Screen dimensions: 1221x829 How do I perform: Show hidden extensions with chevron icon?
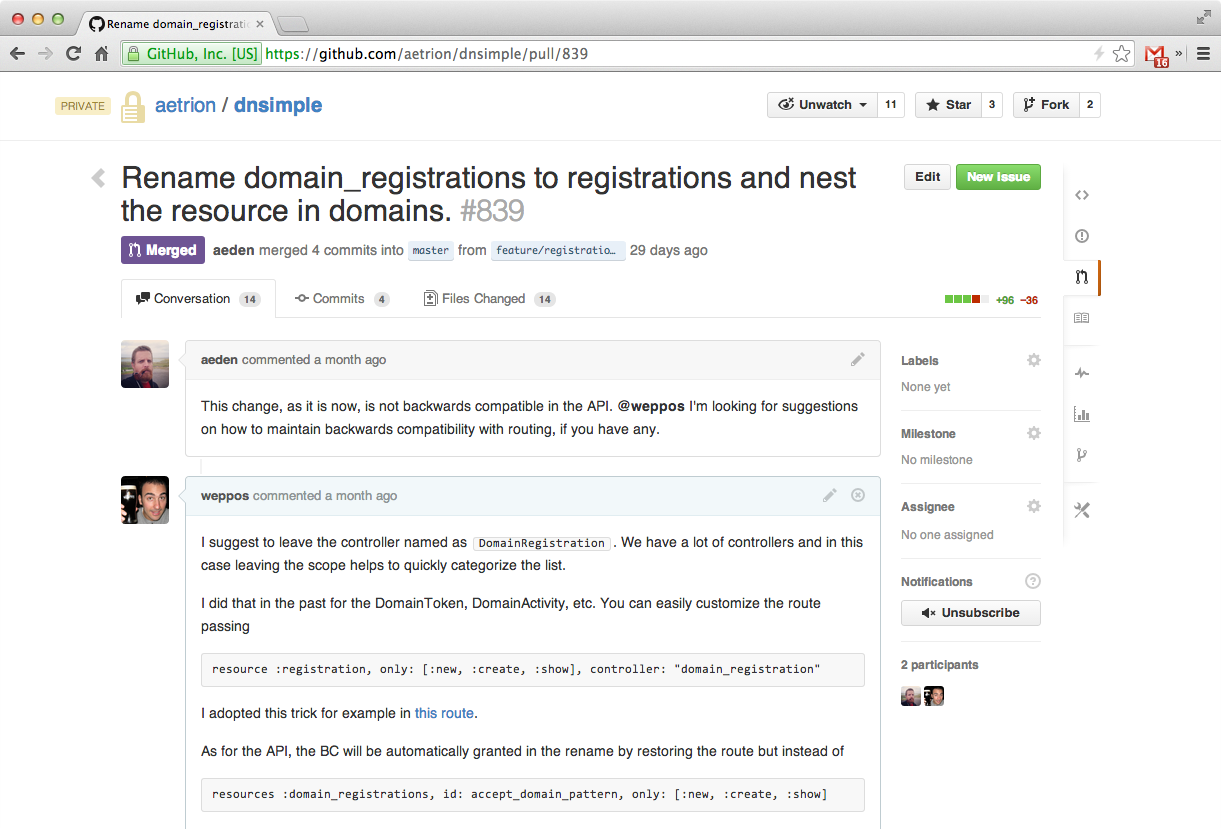1179,54
